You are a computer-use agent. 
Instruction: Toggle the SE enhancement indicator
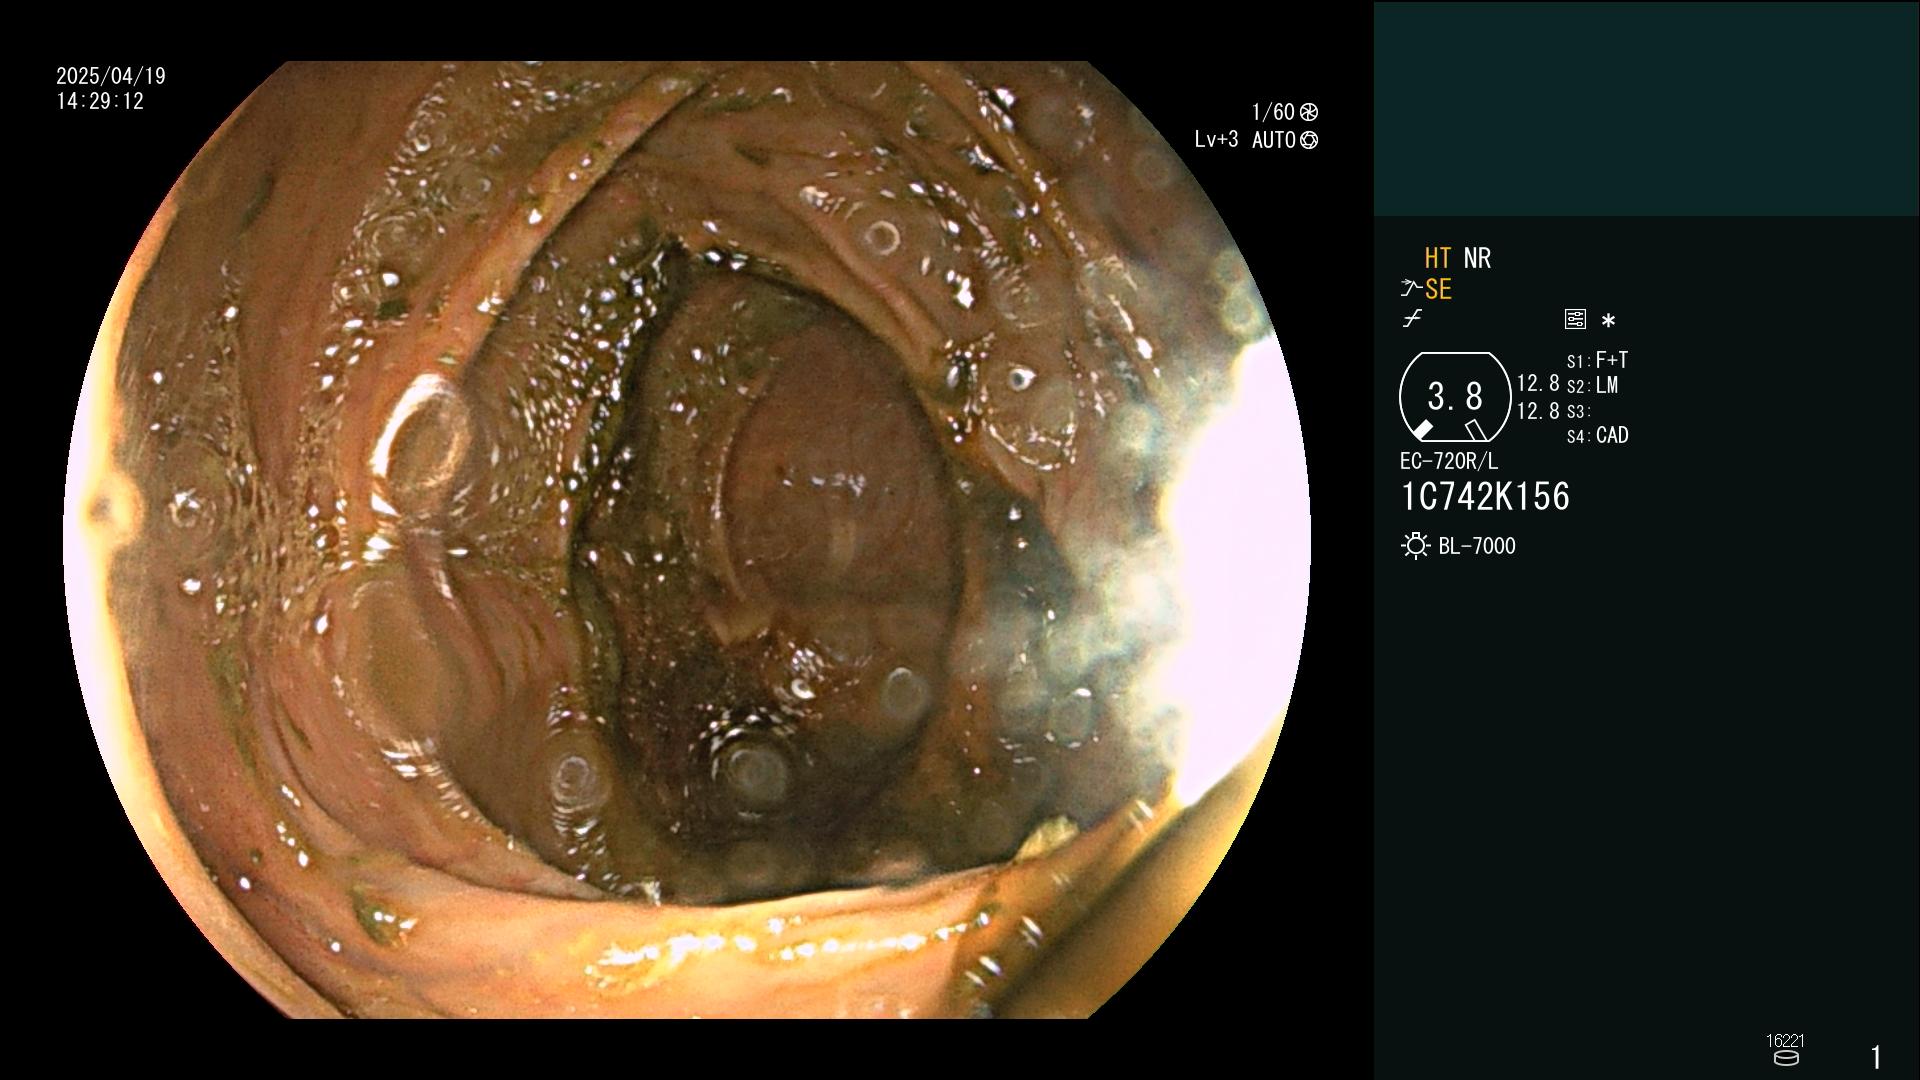pyautogui.click(x=1438, y=289)
